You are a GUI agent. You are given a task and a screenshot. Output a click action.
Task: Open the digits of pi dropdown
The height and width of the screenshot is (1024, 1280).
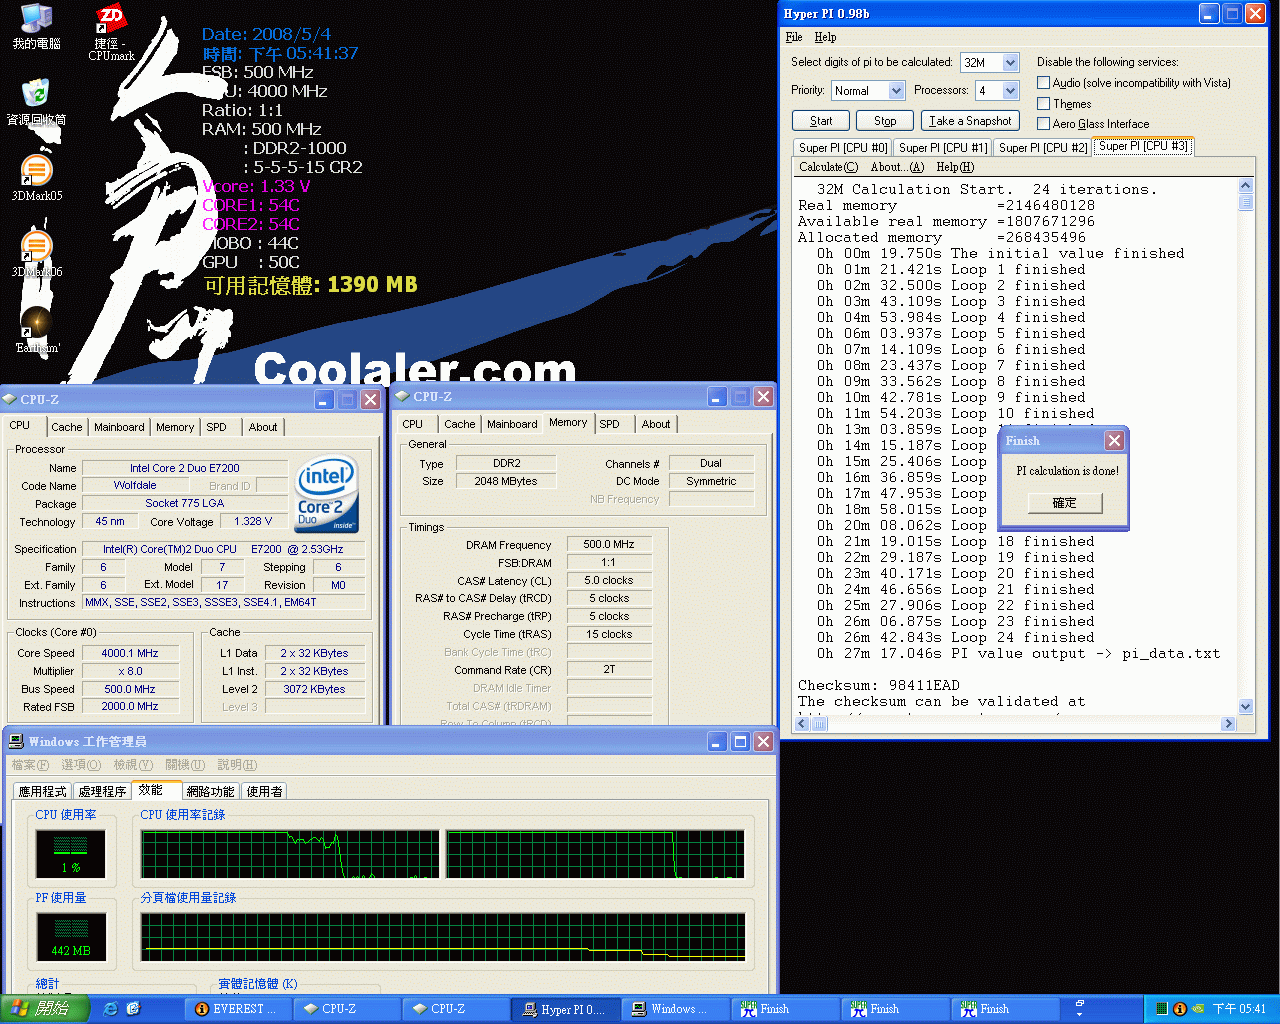click(1010, 62)
